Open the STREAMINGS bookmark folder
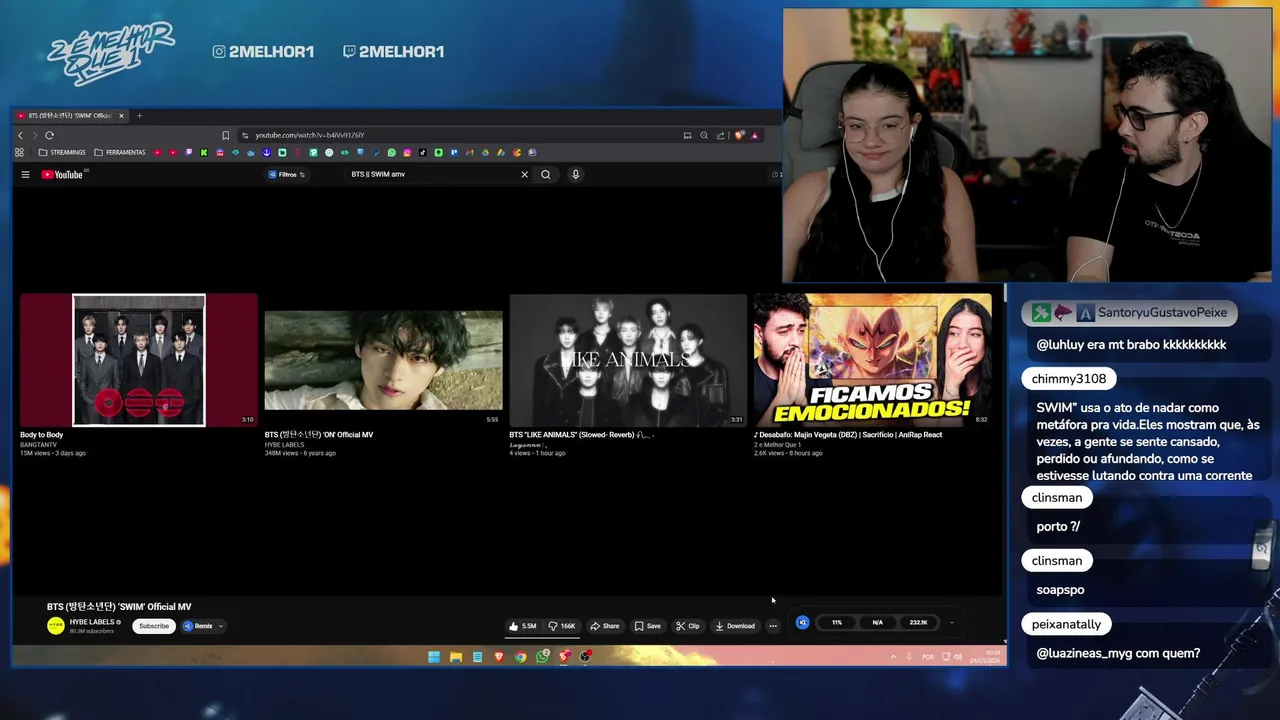 (61, 152)
